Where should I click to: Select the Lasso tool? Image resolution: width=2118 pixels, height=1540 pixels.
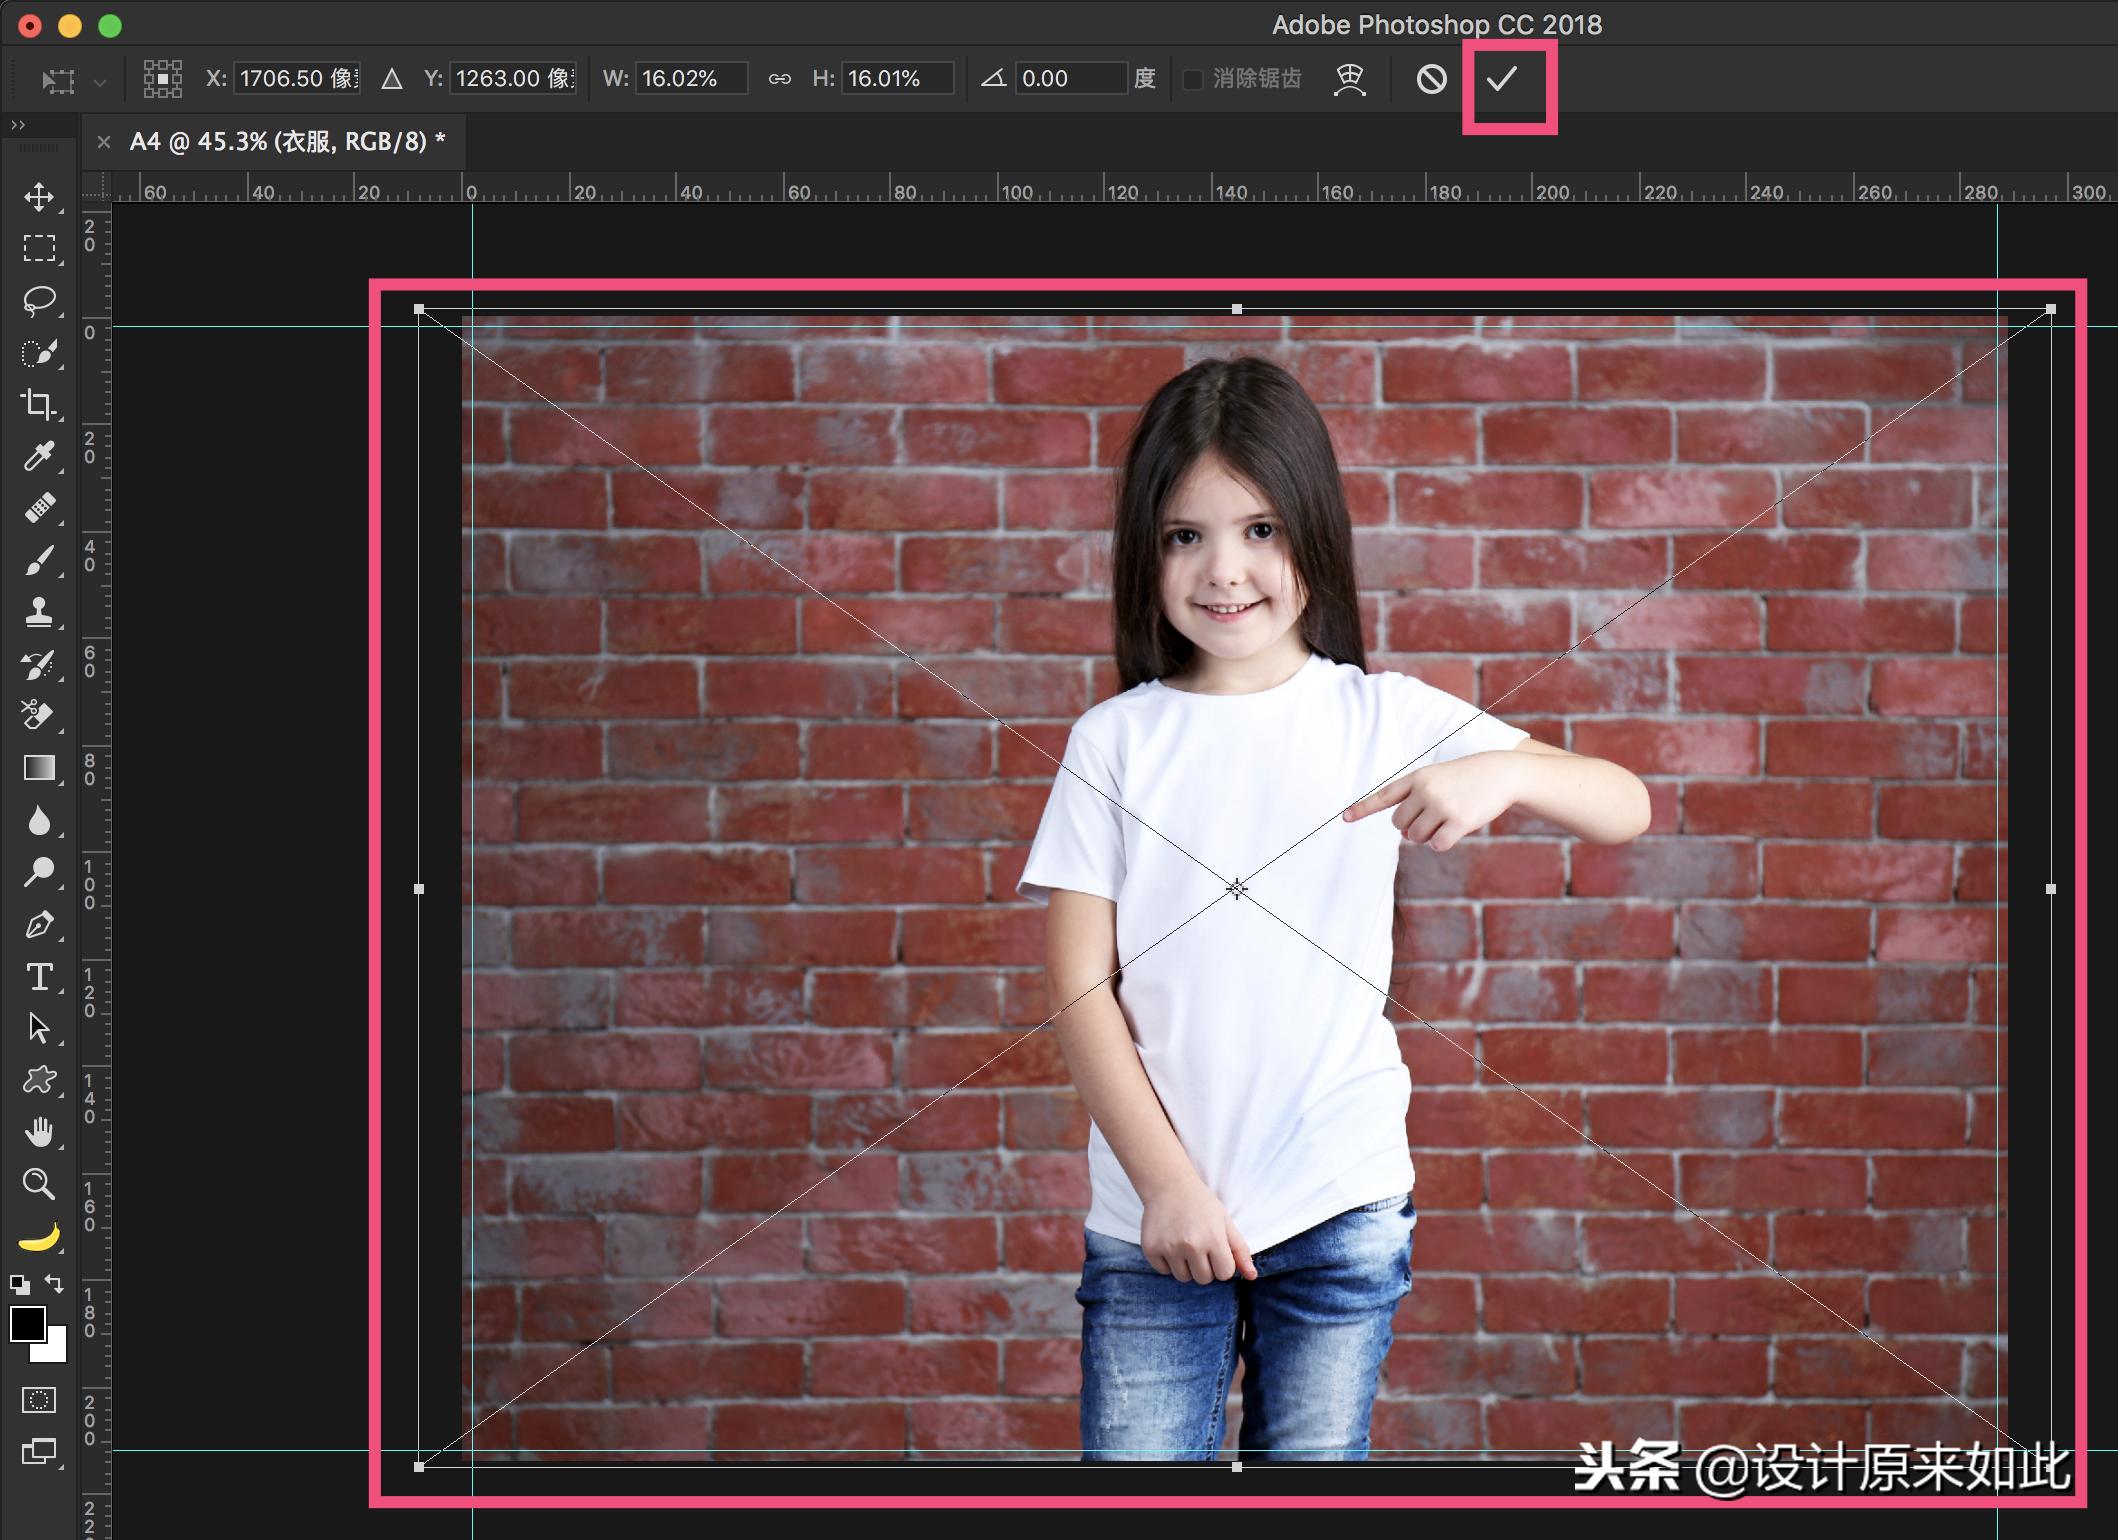coord(39,300)
